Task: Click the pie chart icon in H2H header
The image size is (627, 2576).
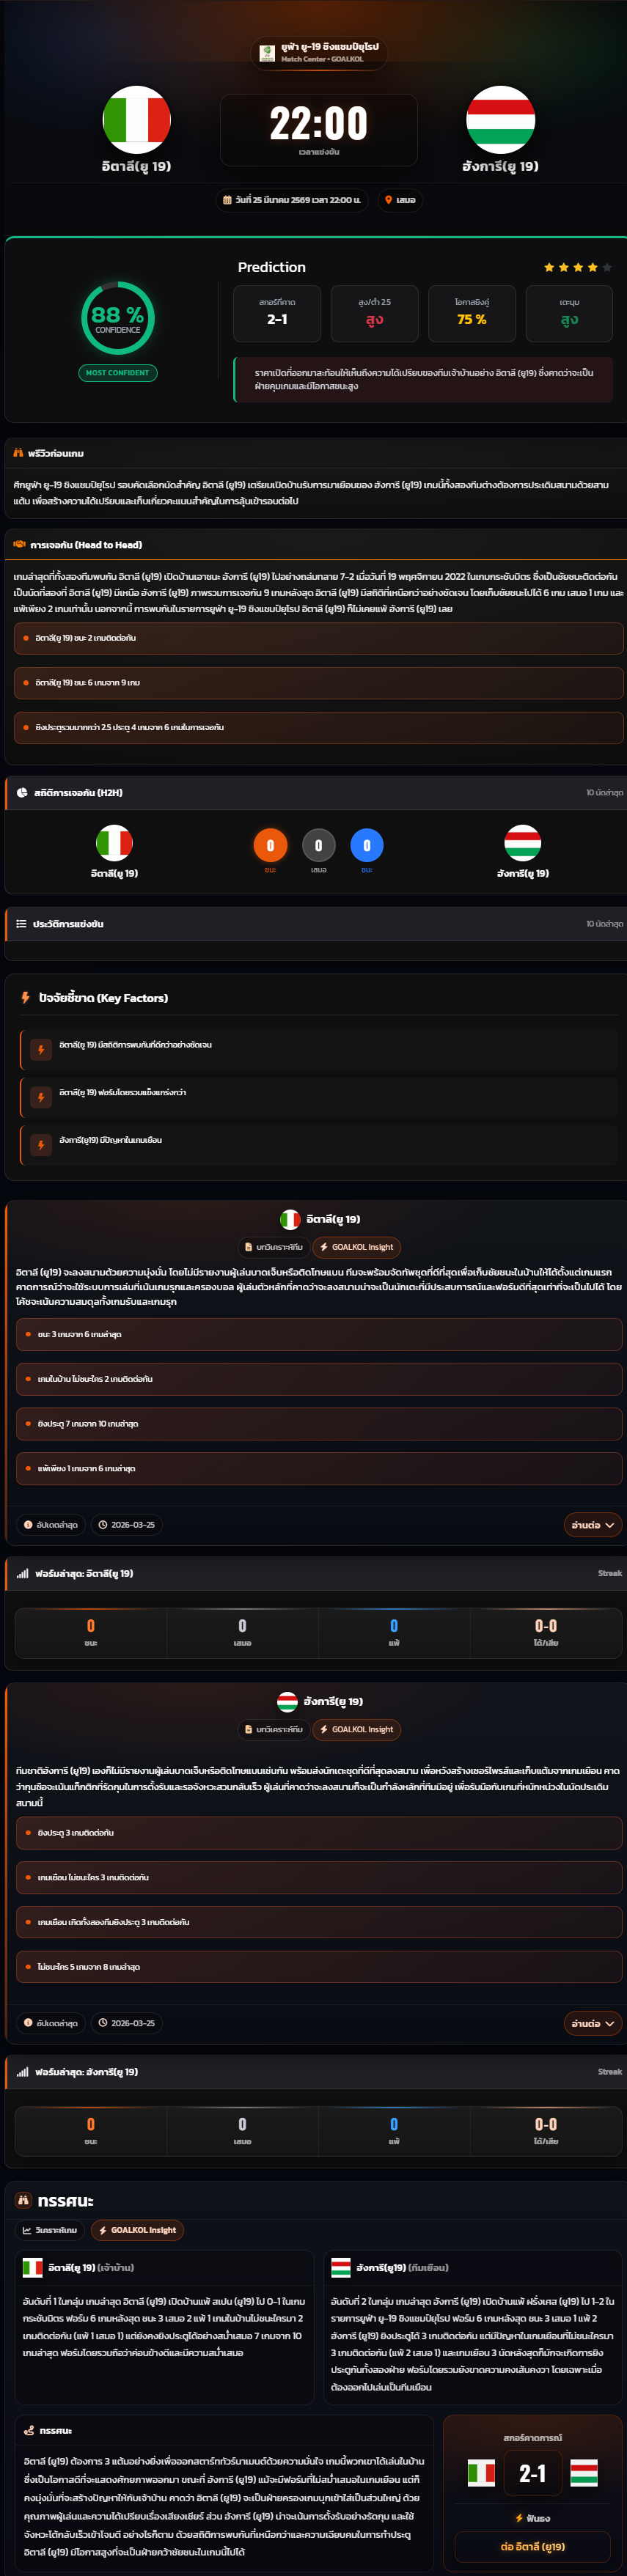Action: (22, 792)
